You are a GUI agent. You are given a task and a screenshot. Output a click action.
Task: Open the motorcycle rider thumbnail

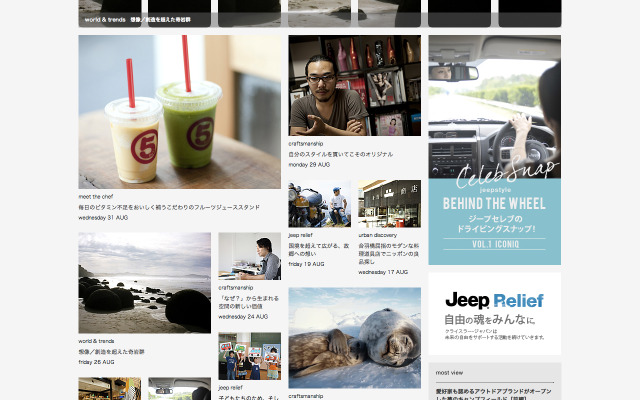click(x=320, y=204)
